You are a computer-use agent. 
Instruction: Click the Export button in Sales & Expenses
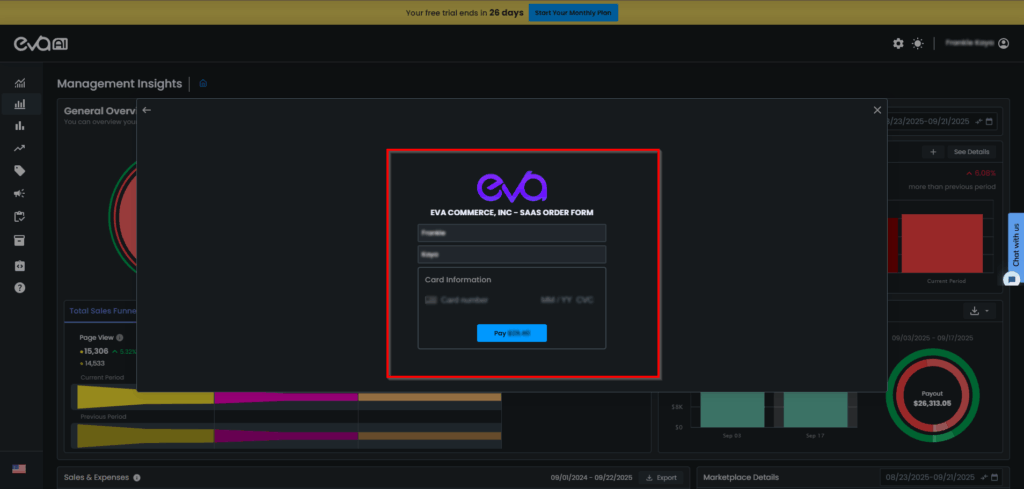click(x=661, y=478)
